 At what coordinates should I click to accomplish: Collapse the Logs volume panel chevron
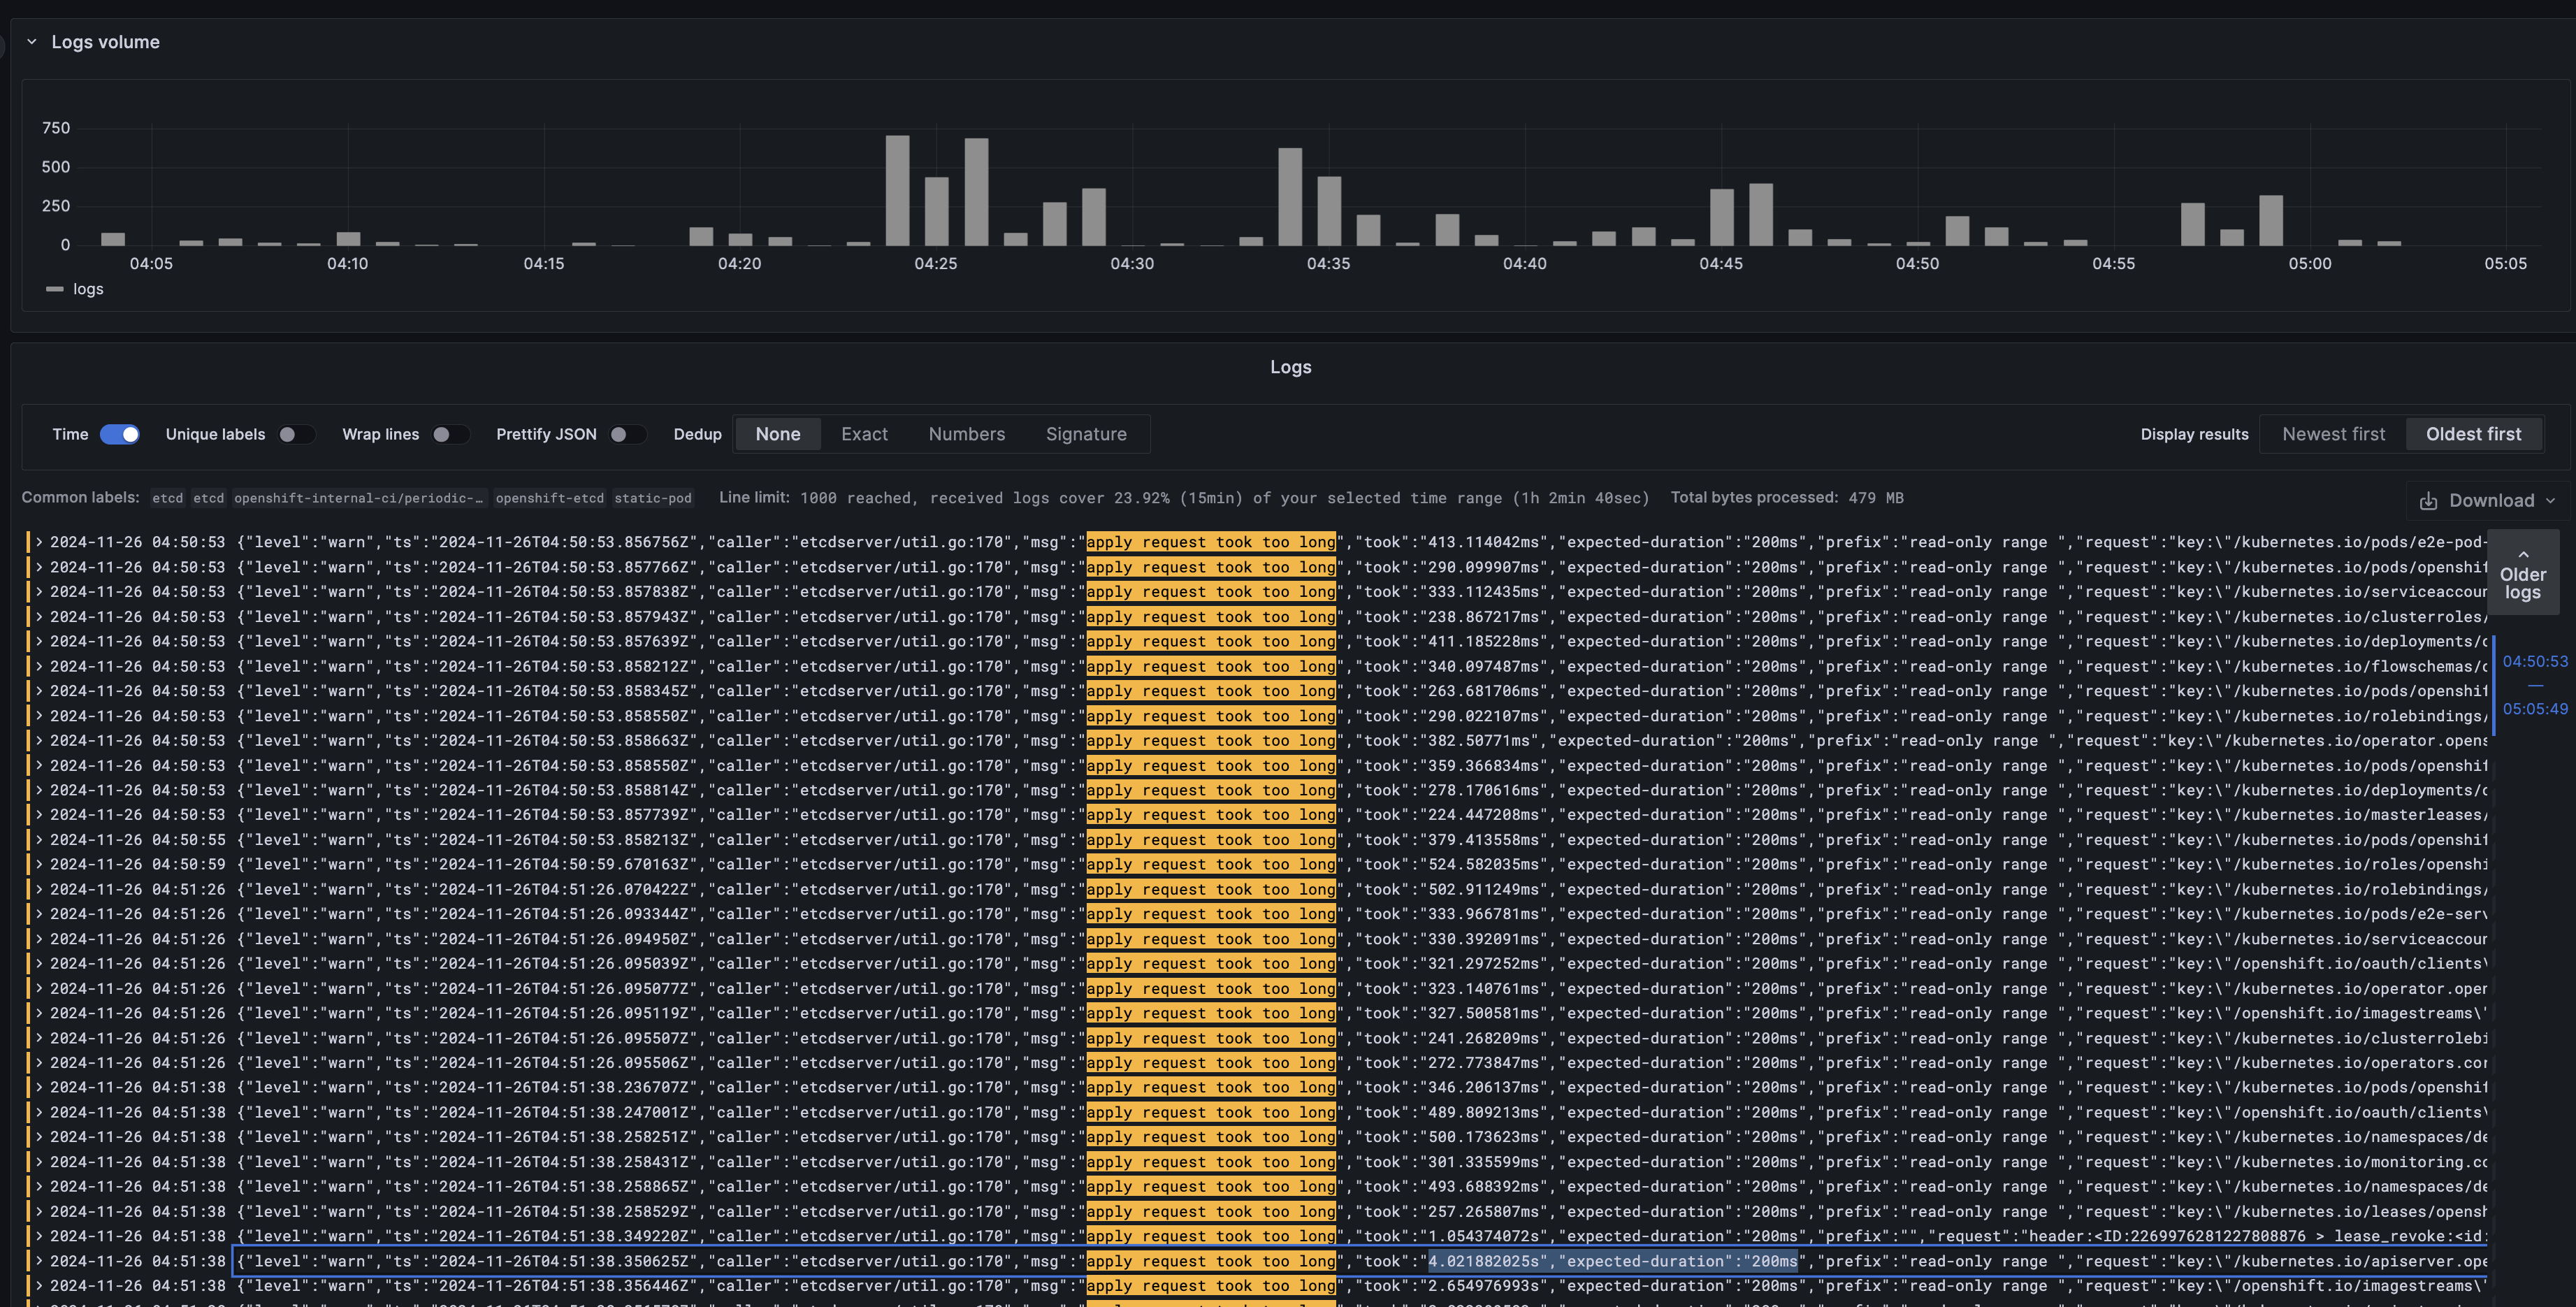pos(31,42)
